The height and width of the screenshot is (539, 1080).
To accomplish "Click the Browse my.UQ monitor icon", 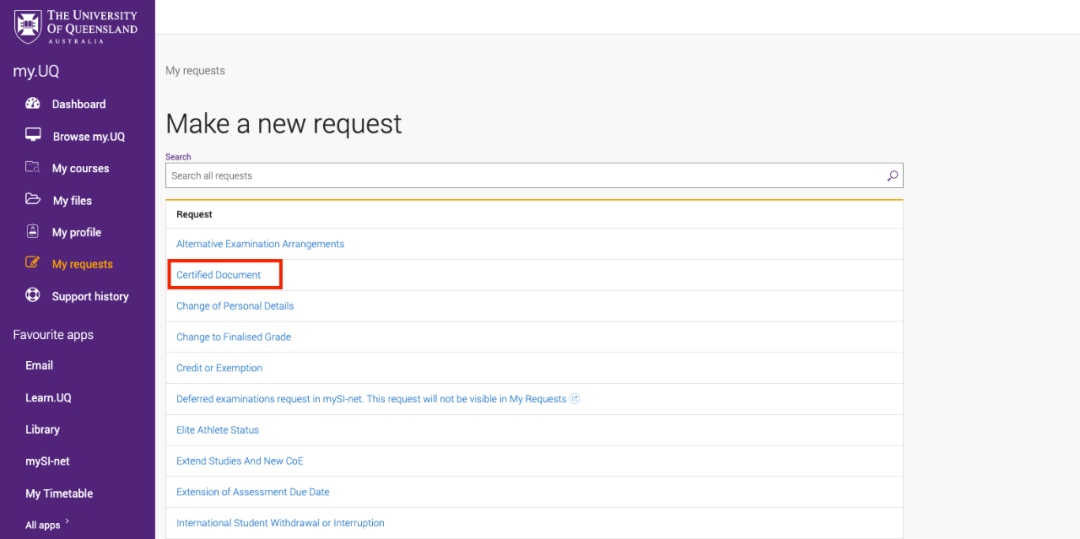I will pyautogui.click(x=32, y=136).
